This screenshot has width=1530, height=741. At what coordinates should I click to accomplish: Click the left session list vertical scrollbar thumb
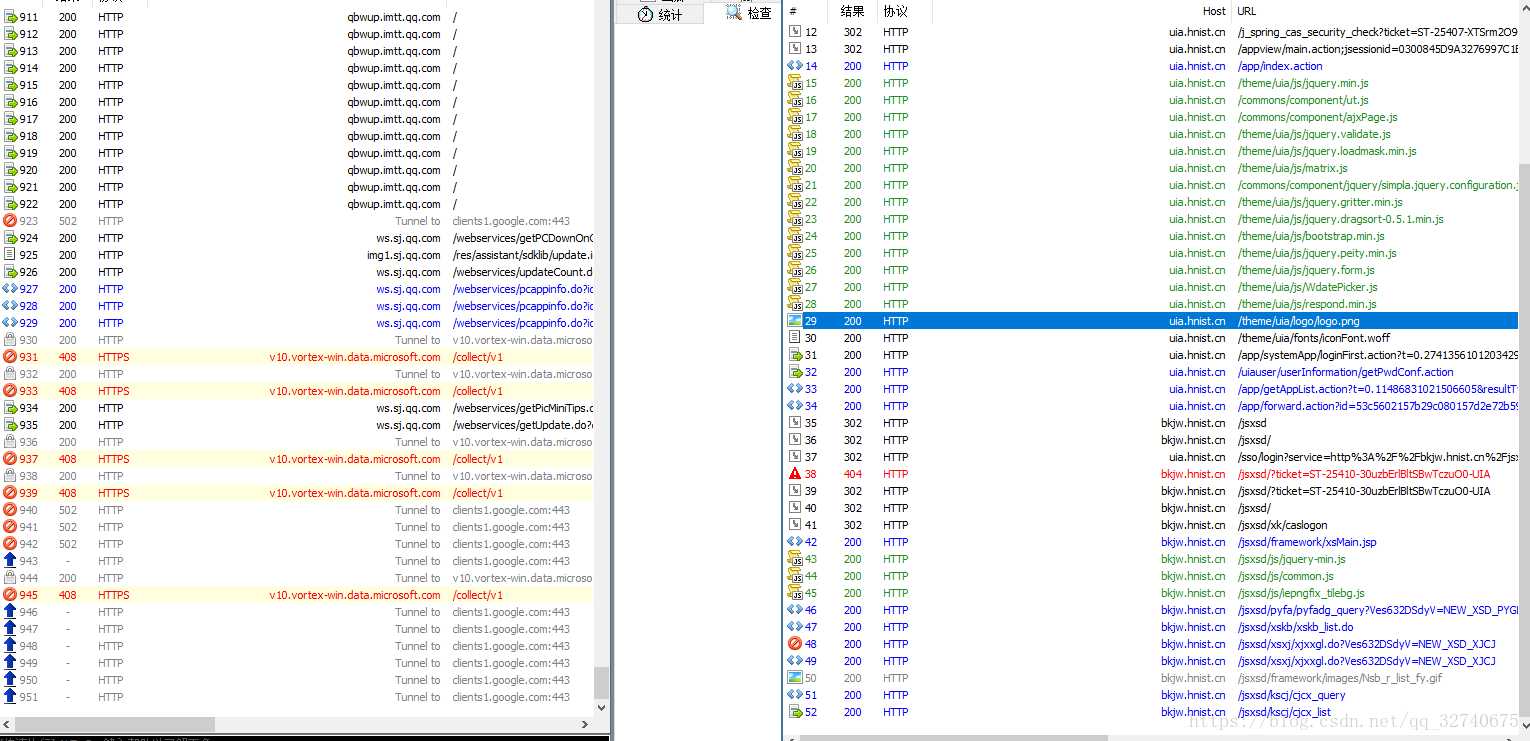[601, 683]
